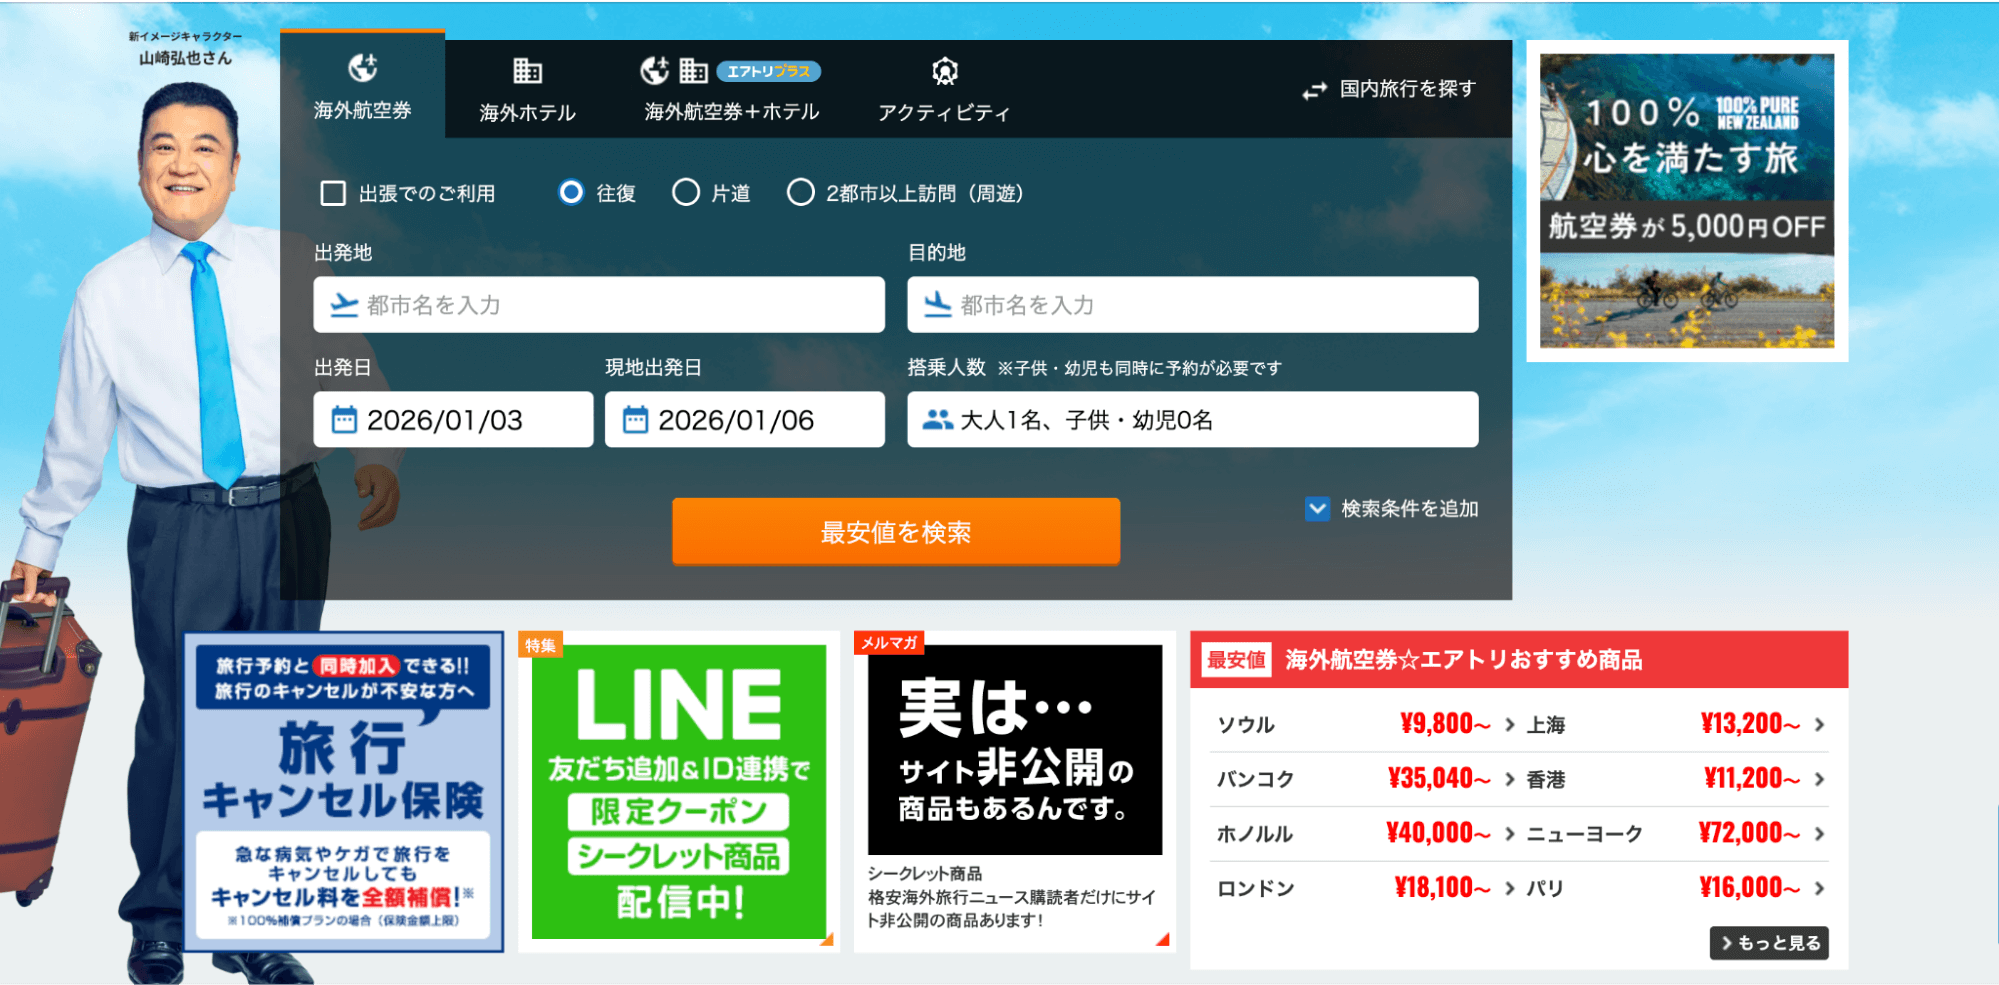
Task: Click the landing plane icon in 目的地
Action: click(x=937, y=305)
